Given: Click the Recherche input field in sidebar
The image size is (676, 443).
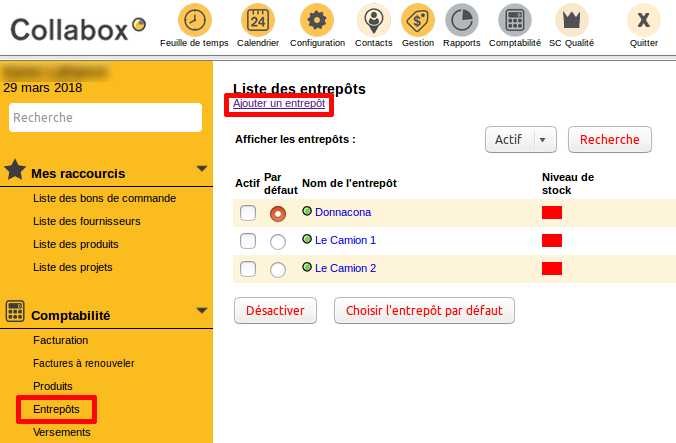Looking at the screenshot, I should coord(106,118).
